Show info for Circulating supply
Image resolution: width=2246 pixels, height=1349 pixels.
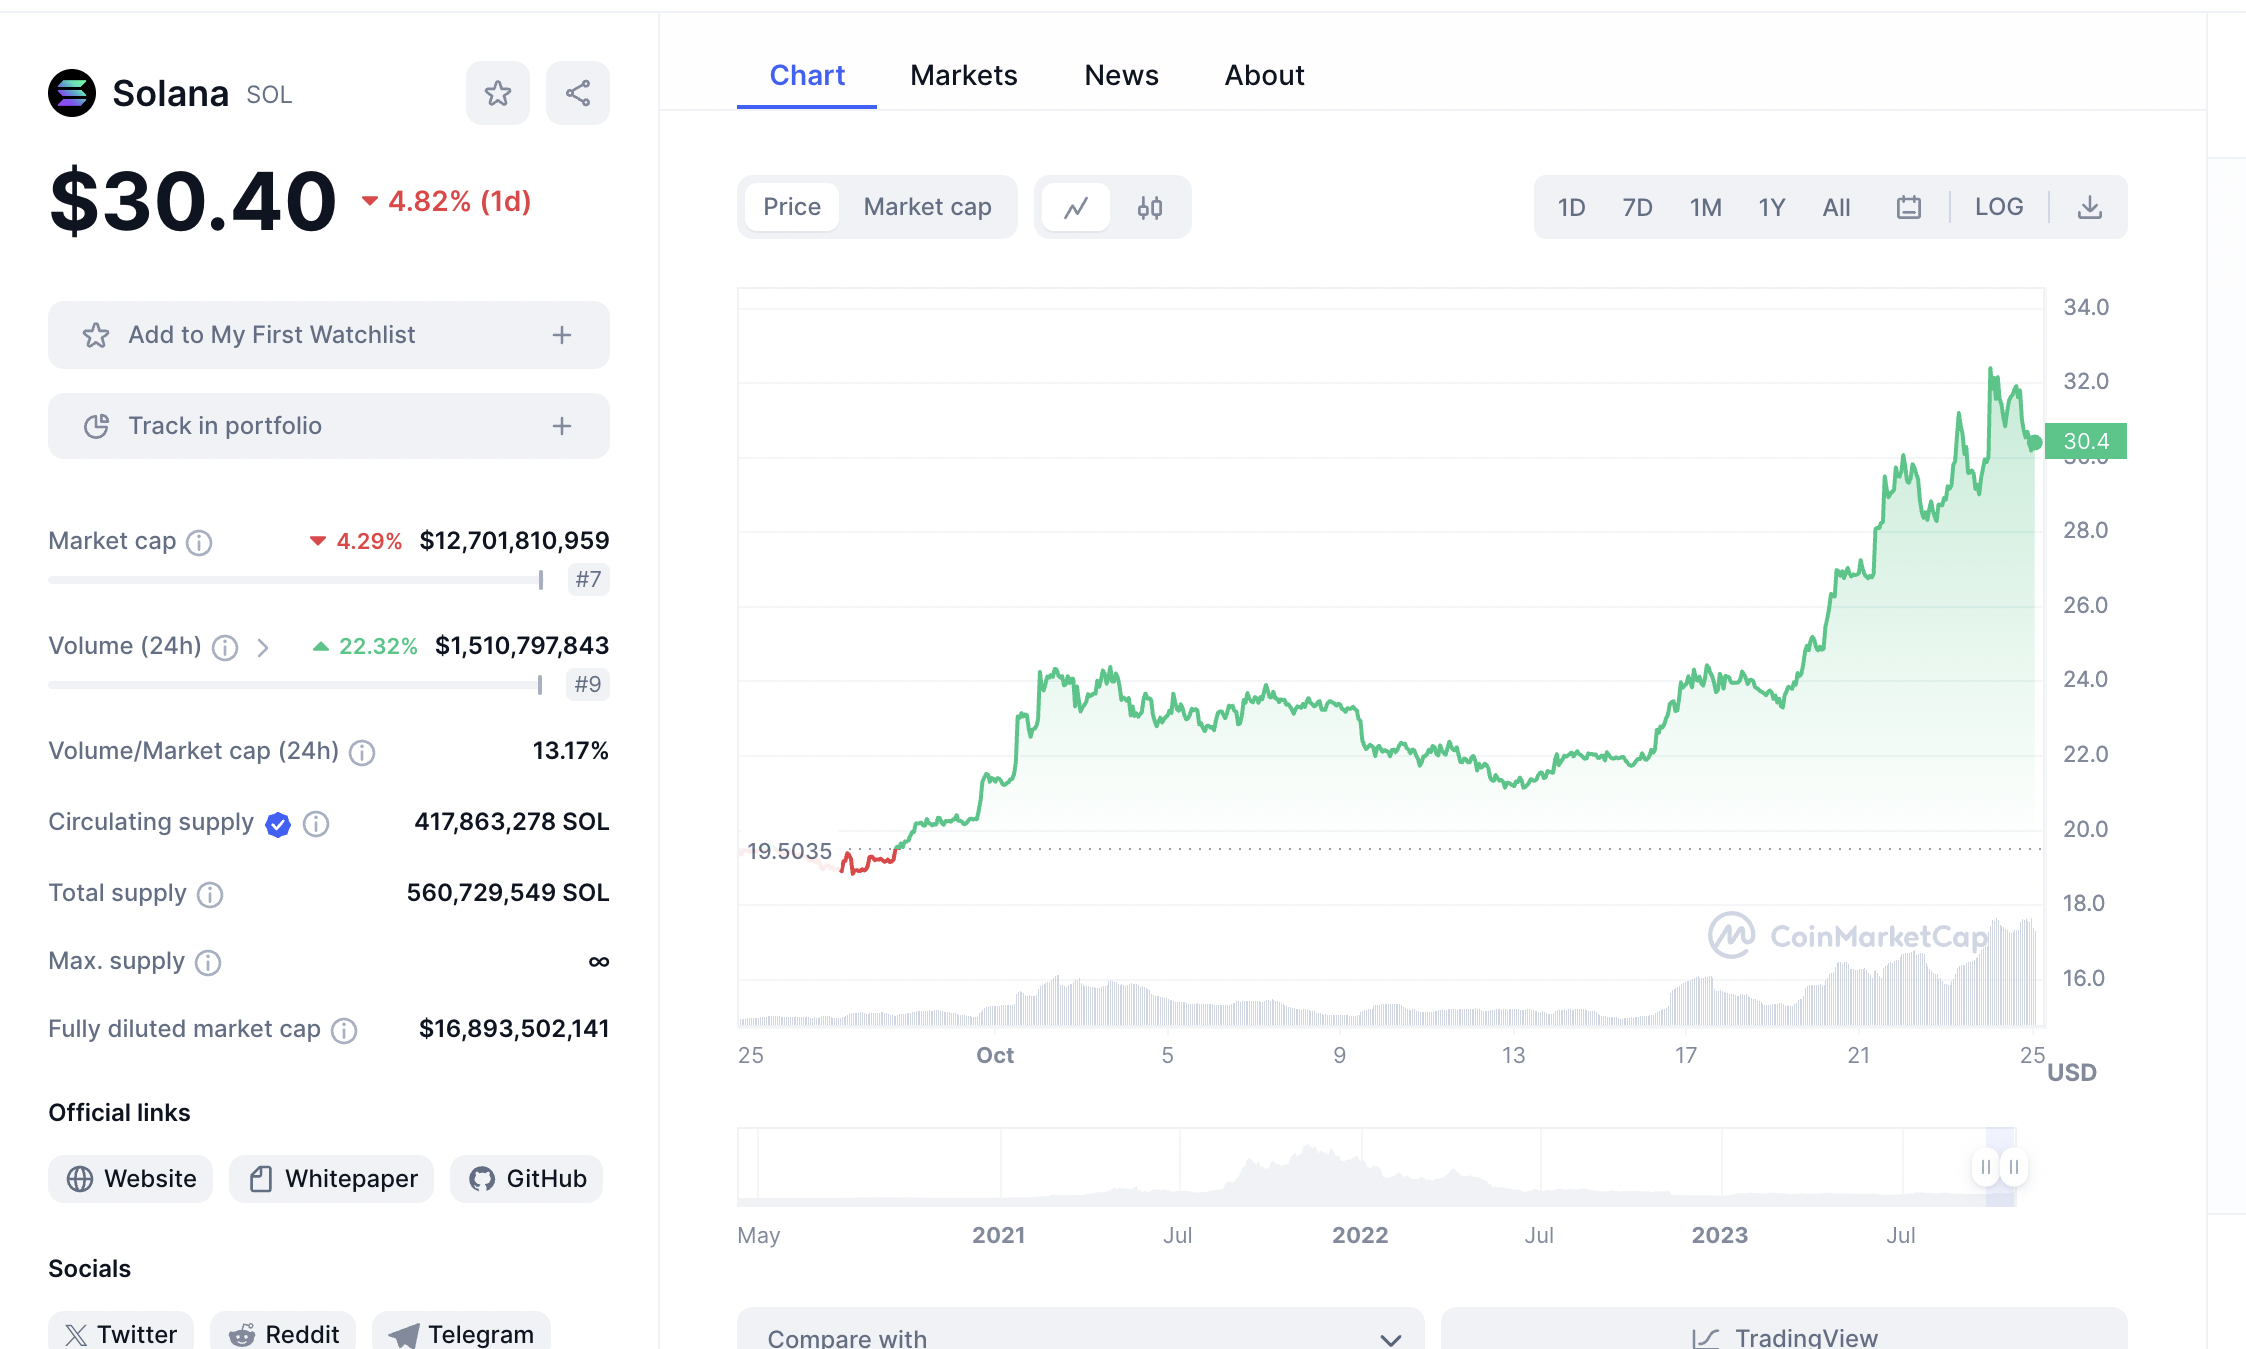316,823
